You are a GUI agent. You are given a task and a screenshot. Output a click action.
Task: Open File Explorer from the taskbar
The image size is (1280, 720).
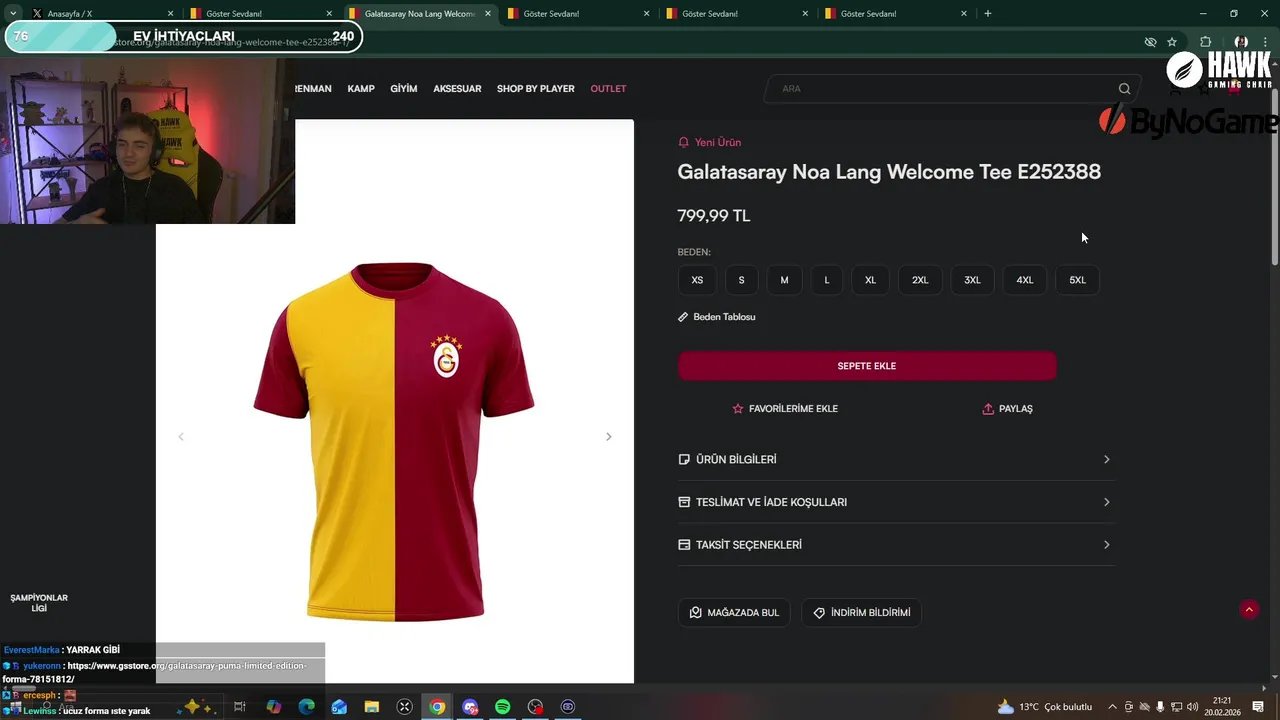pos(372,707)
